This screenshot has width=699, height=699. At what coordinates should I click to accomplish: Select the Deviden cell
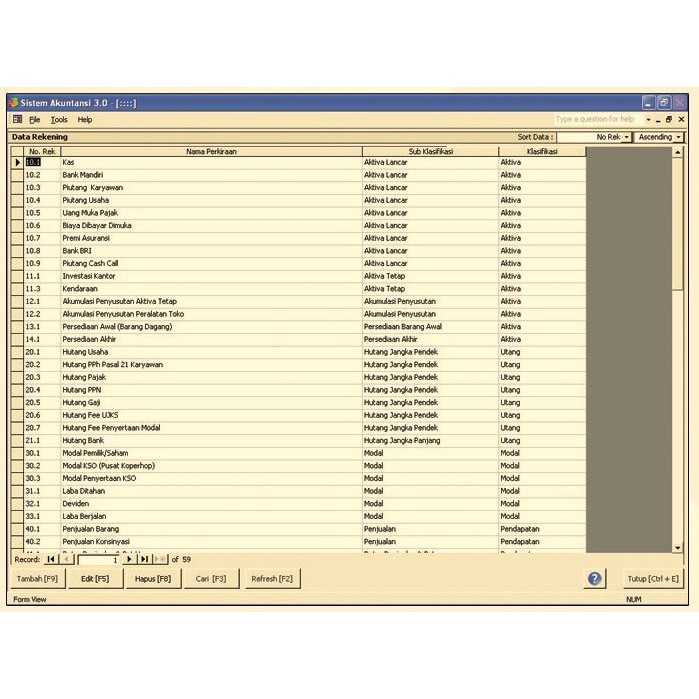point(211,503)
